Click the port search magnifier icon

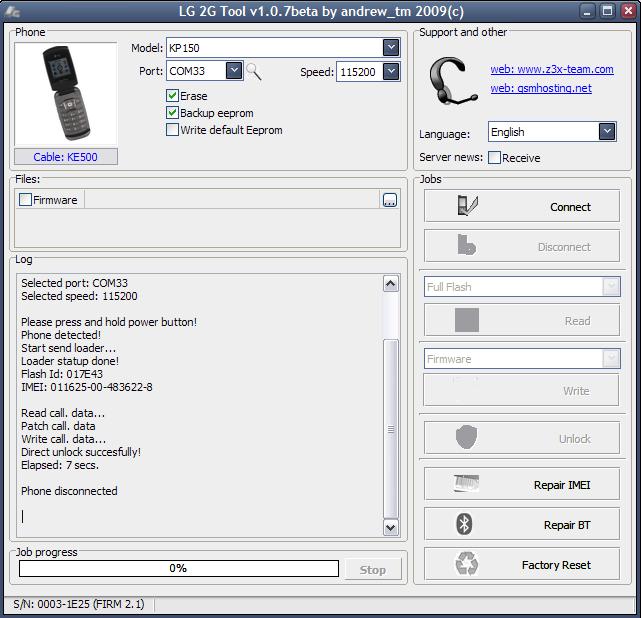(254, 72)
